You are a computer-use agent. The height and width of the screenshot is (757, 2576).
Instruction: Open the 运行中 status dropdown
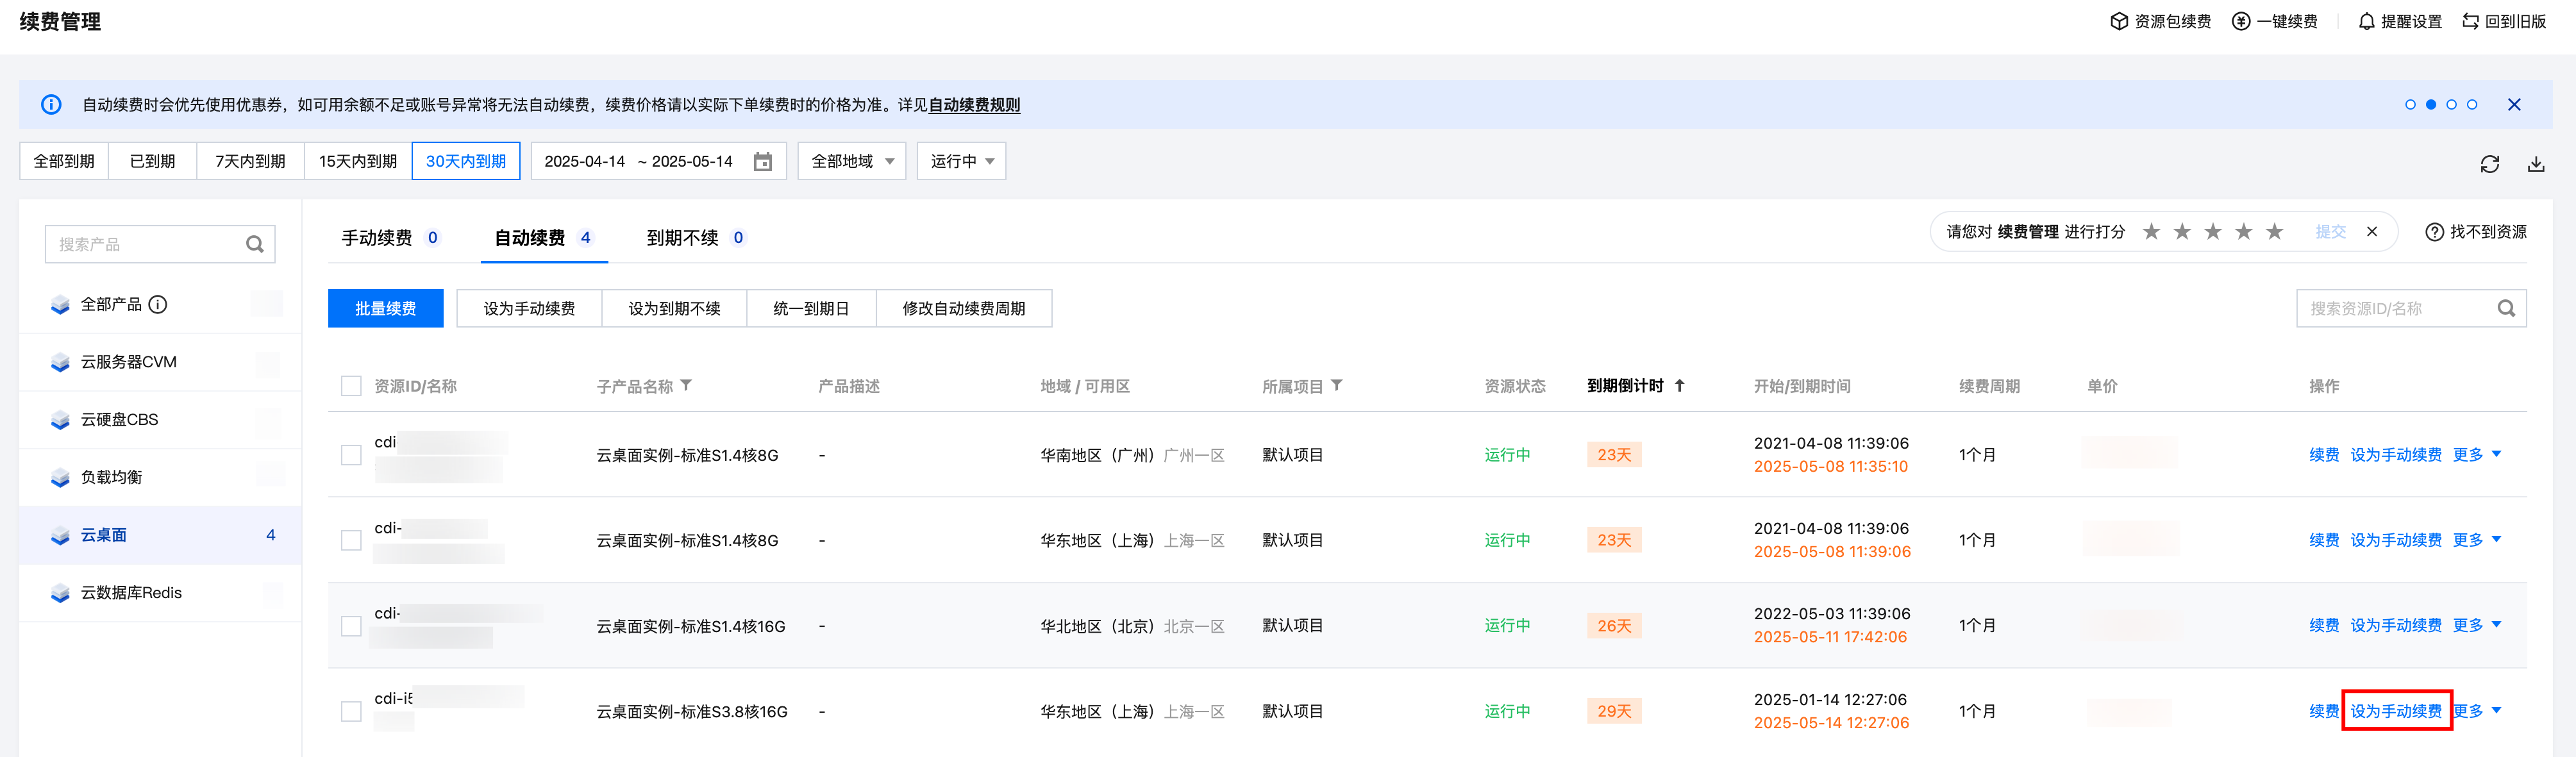coord(961,161)
